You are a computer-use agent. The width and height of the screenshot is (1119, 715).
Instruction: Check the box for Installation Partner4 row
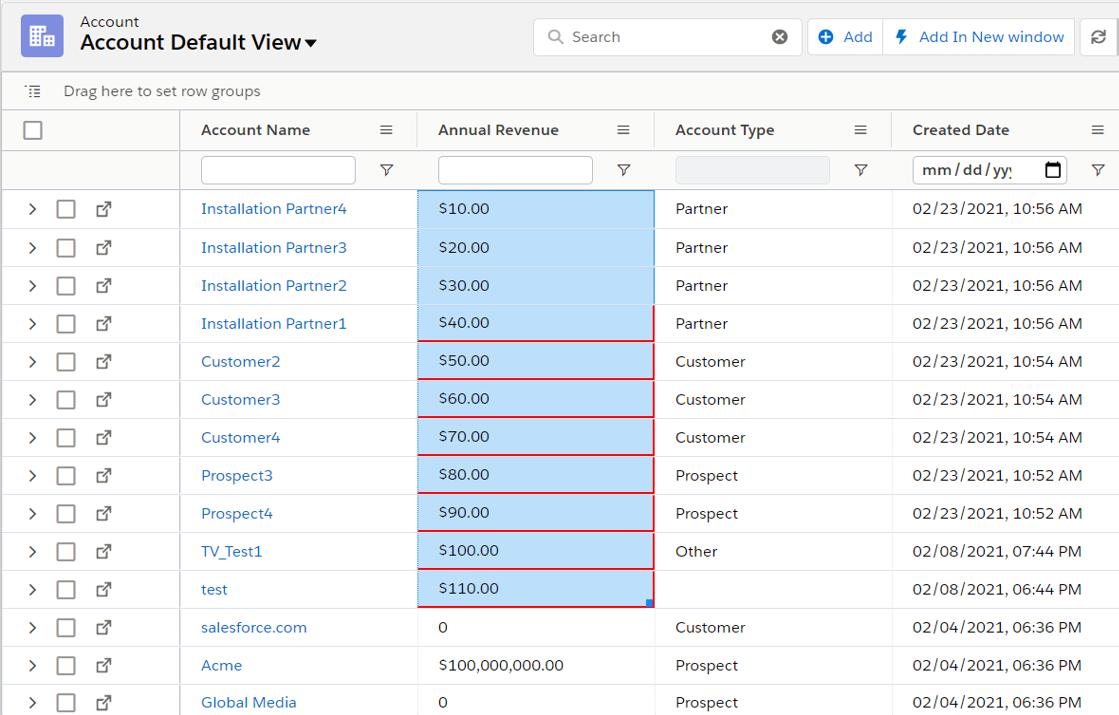tap(66, 209)
